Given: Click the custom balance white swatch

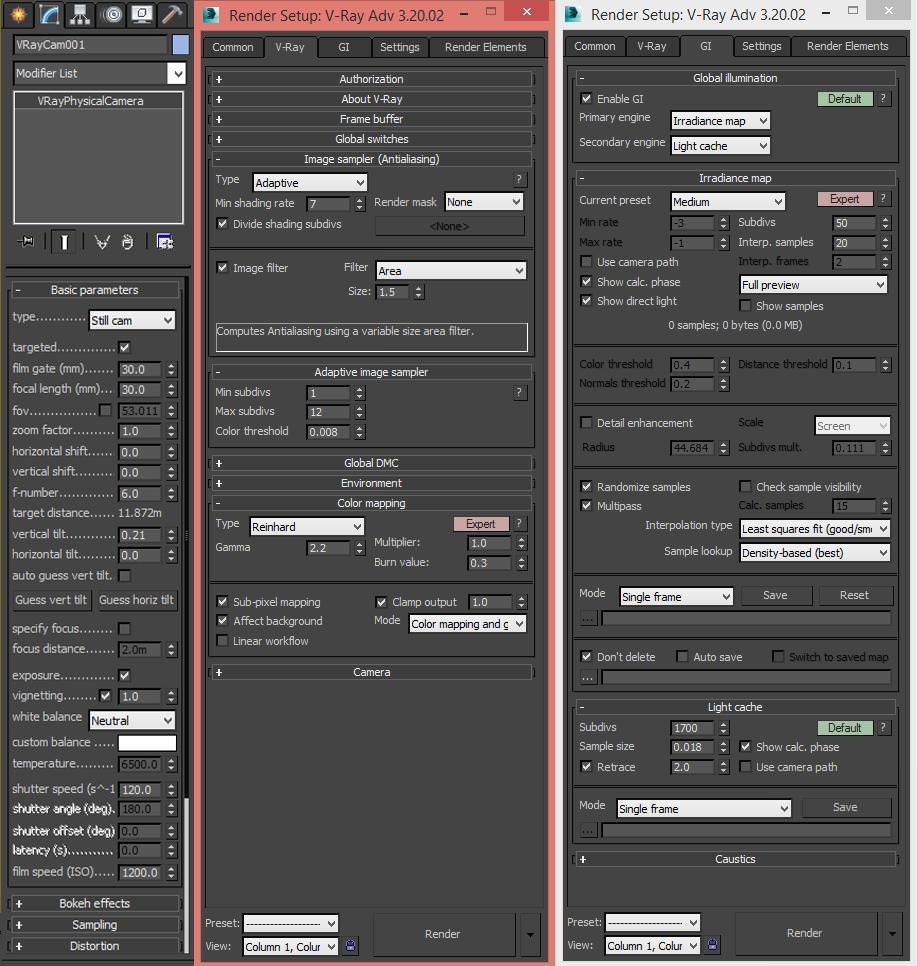Looking at the screenshot, I should [147, 743].
